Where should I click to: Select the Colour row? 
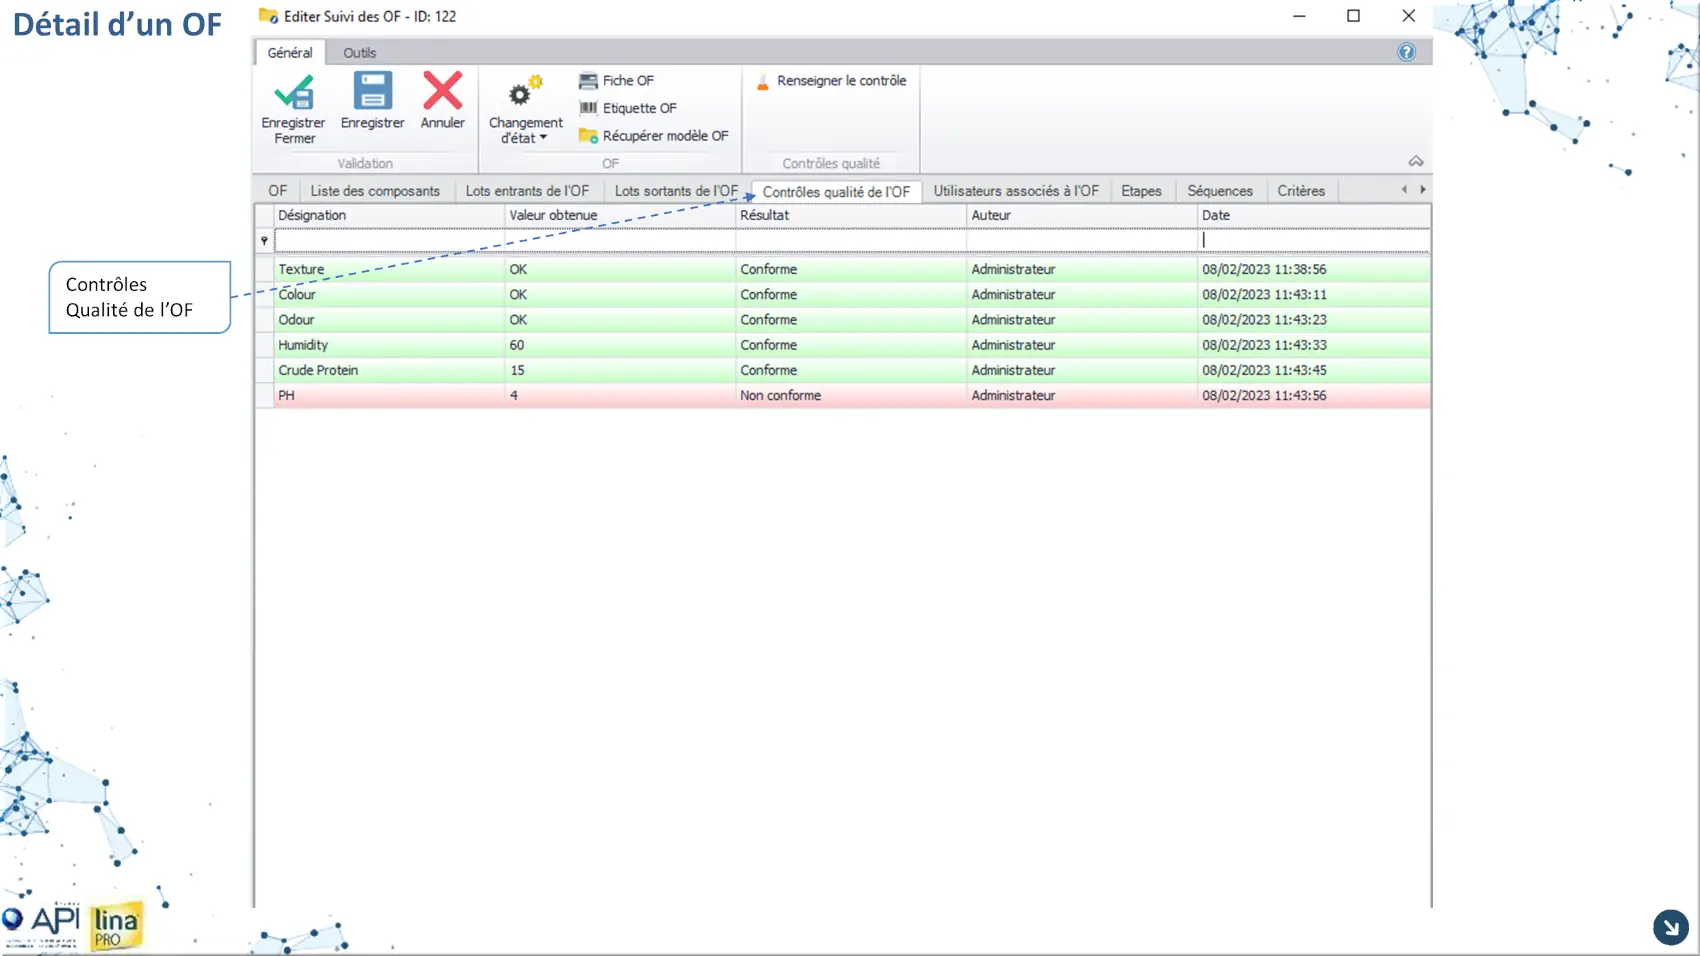(843, 295)
